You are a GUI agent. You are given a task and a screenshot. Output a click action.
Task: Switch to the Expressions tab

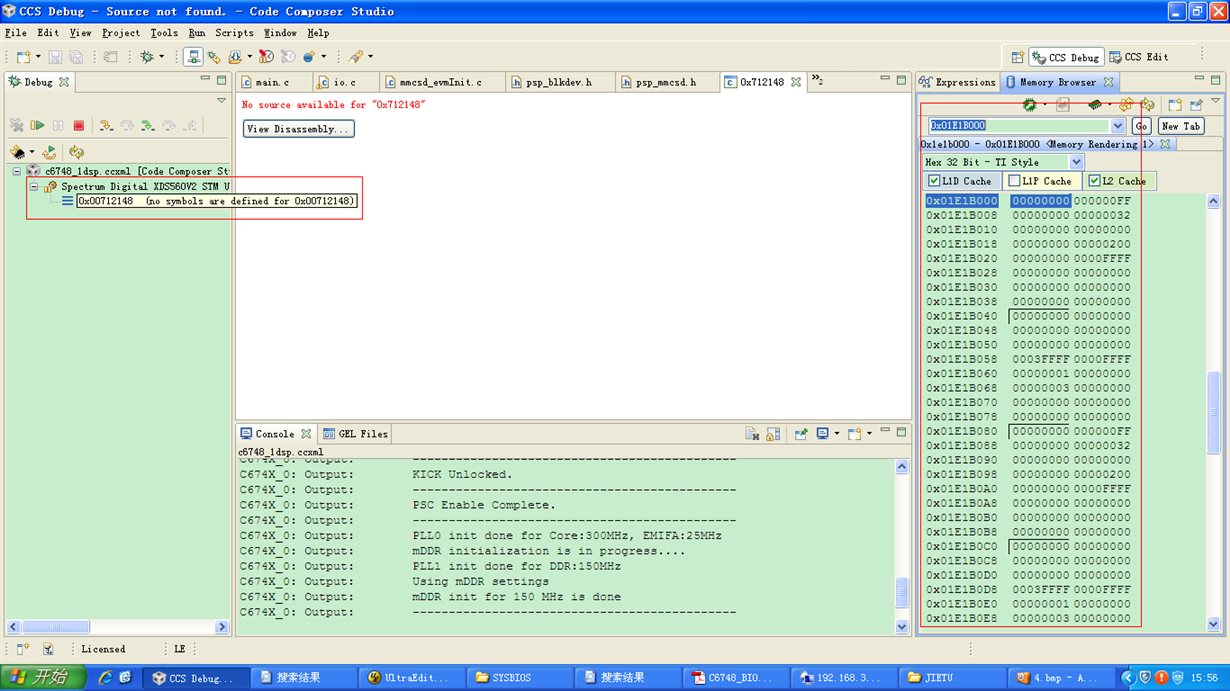(x=957, y=82)
